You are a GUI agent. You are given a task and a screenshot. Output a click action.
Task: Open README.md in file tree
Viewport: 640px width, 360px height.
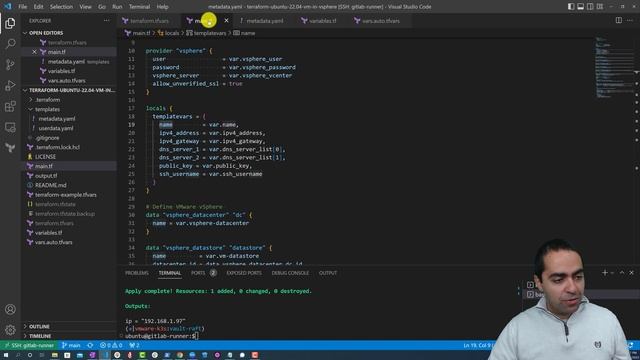pyautogui.click(x=51, y=185)
